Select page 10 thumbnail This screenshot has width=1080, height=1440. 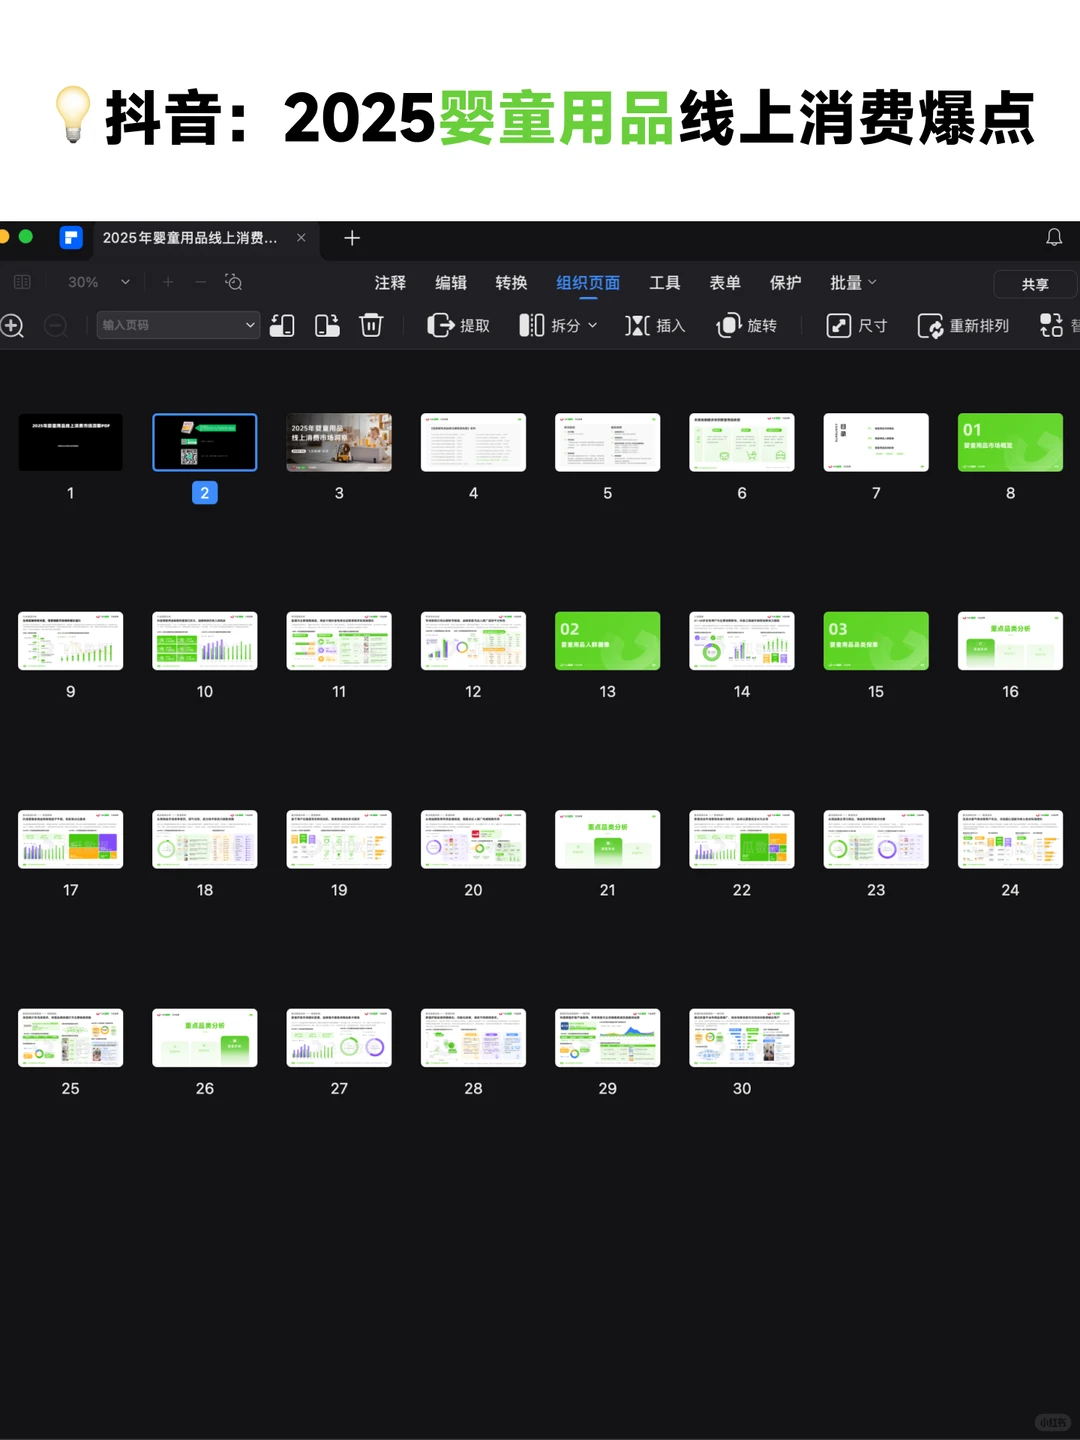(205, 641)
